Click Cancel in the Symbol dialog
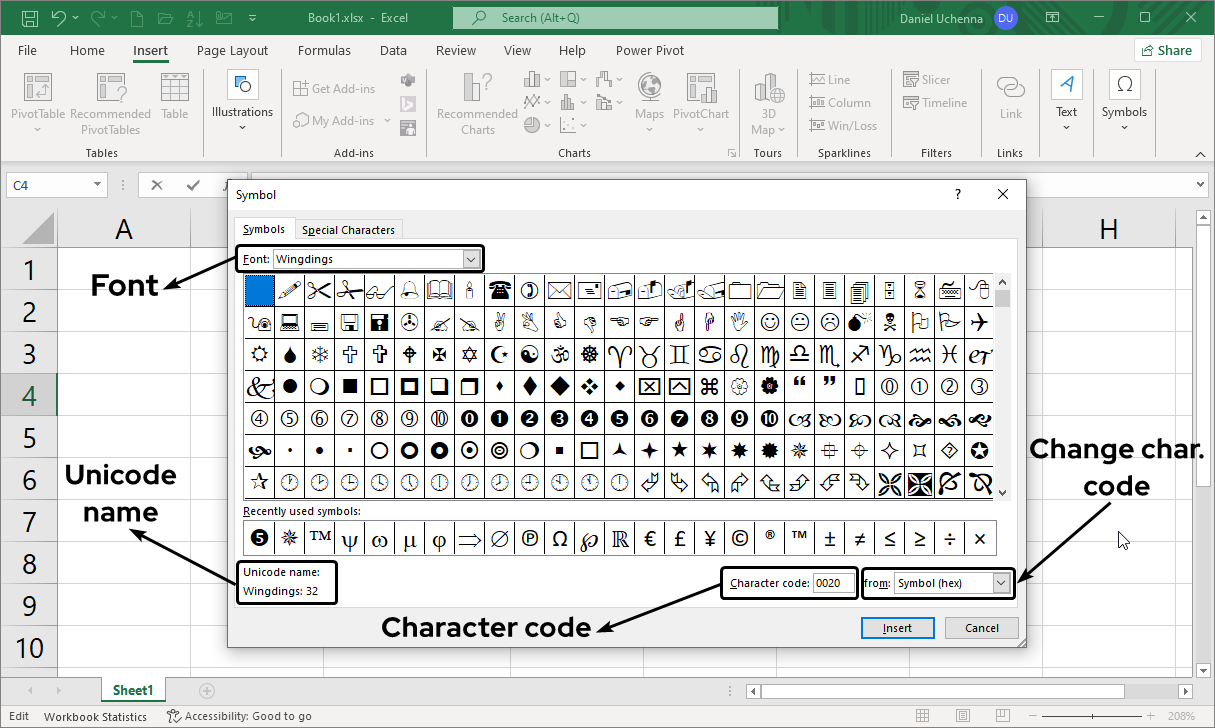 click(x=981, y=628)
